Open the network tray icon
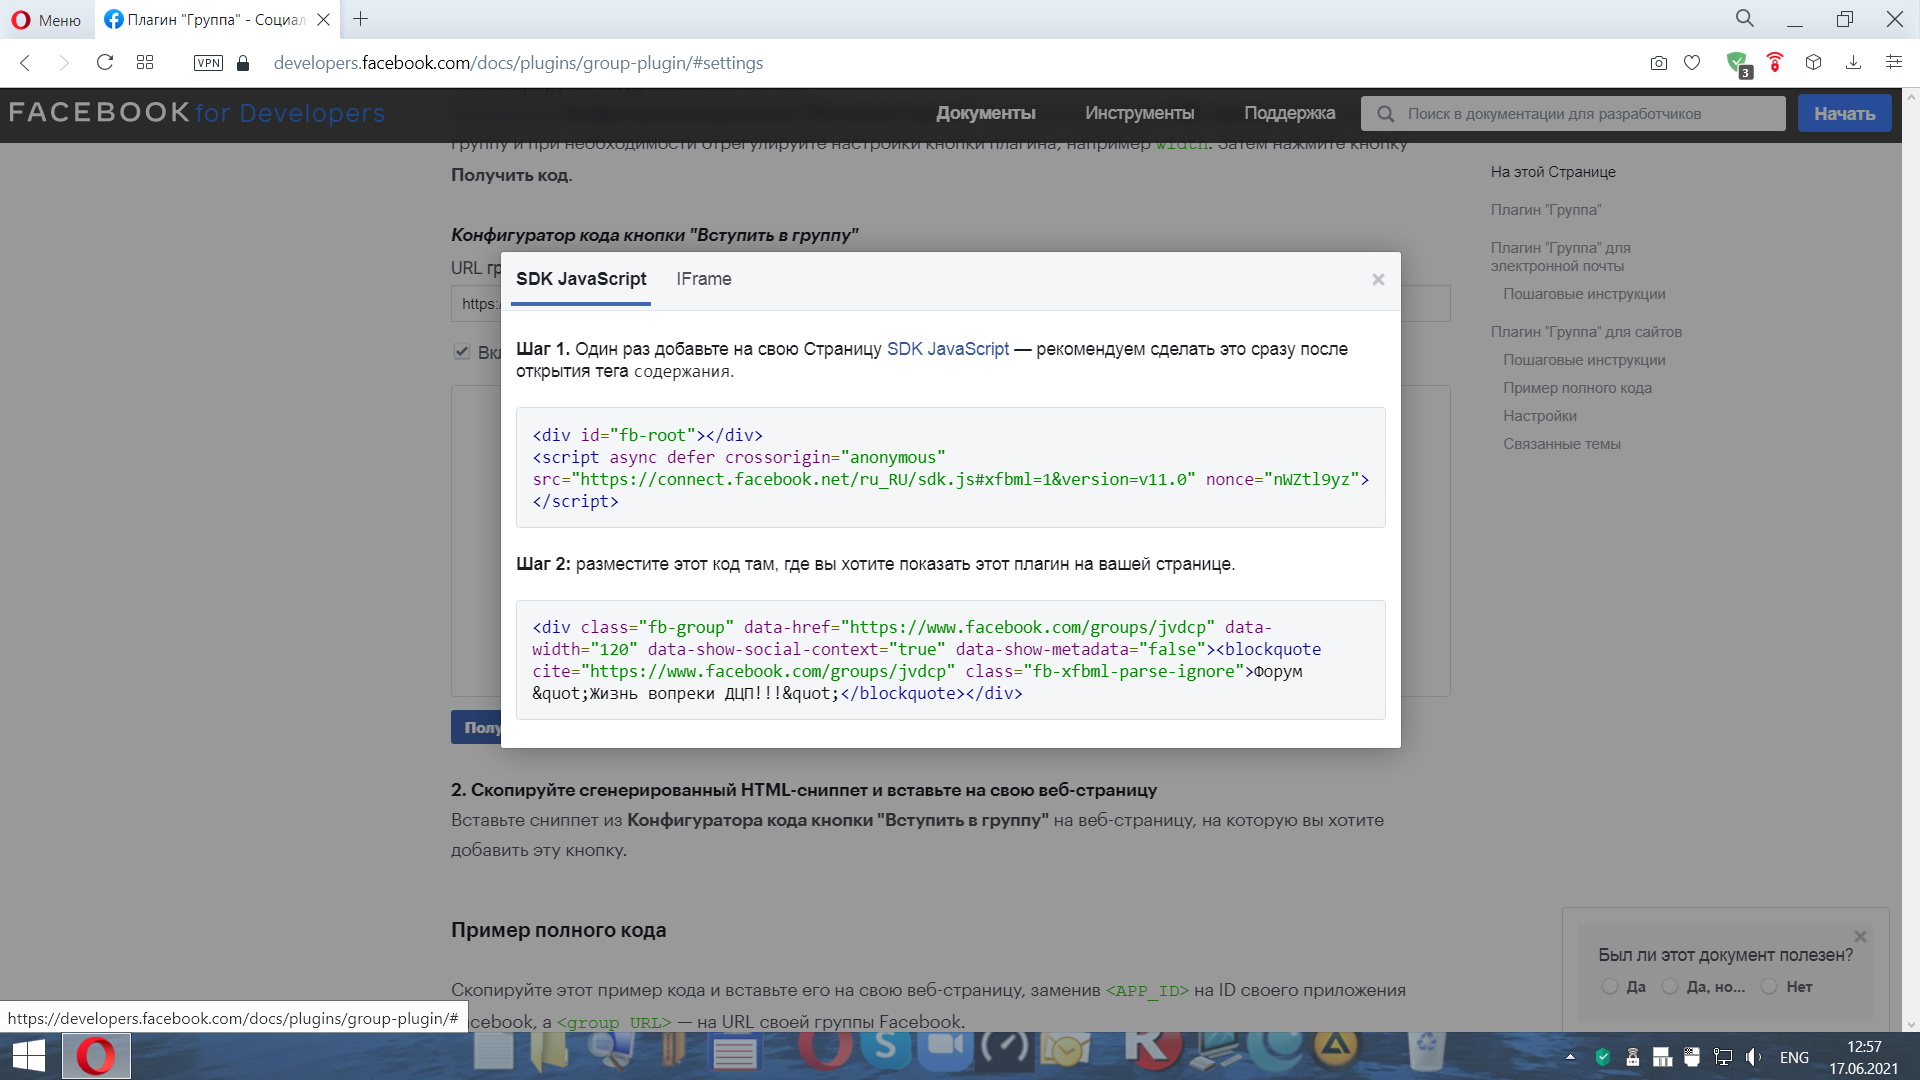This screenshot has width=1920, height=1080. pyautogui.click(x=1723, y=1057)
